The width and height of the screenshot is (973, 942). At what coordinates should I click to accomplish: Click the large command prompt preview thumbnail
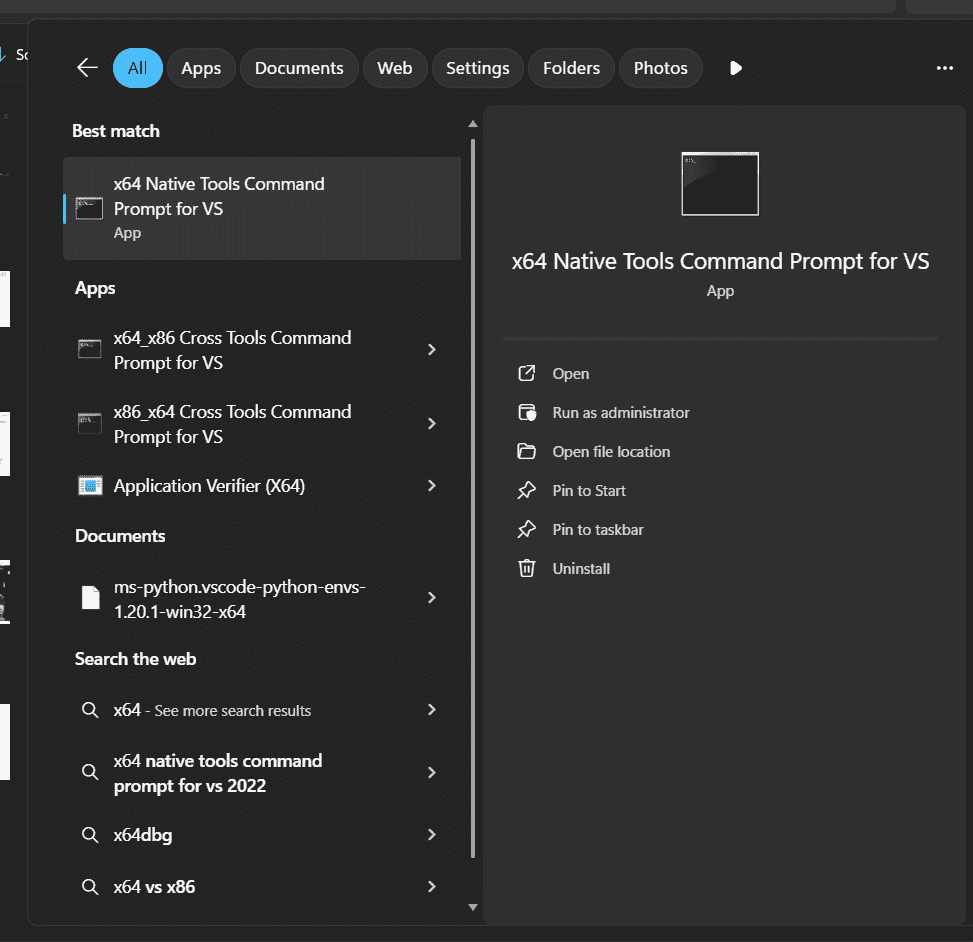click(720, 184)
